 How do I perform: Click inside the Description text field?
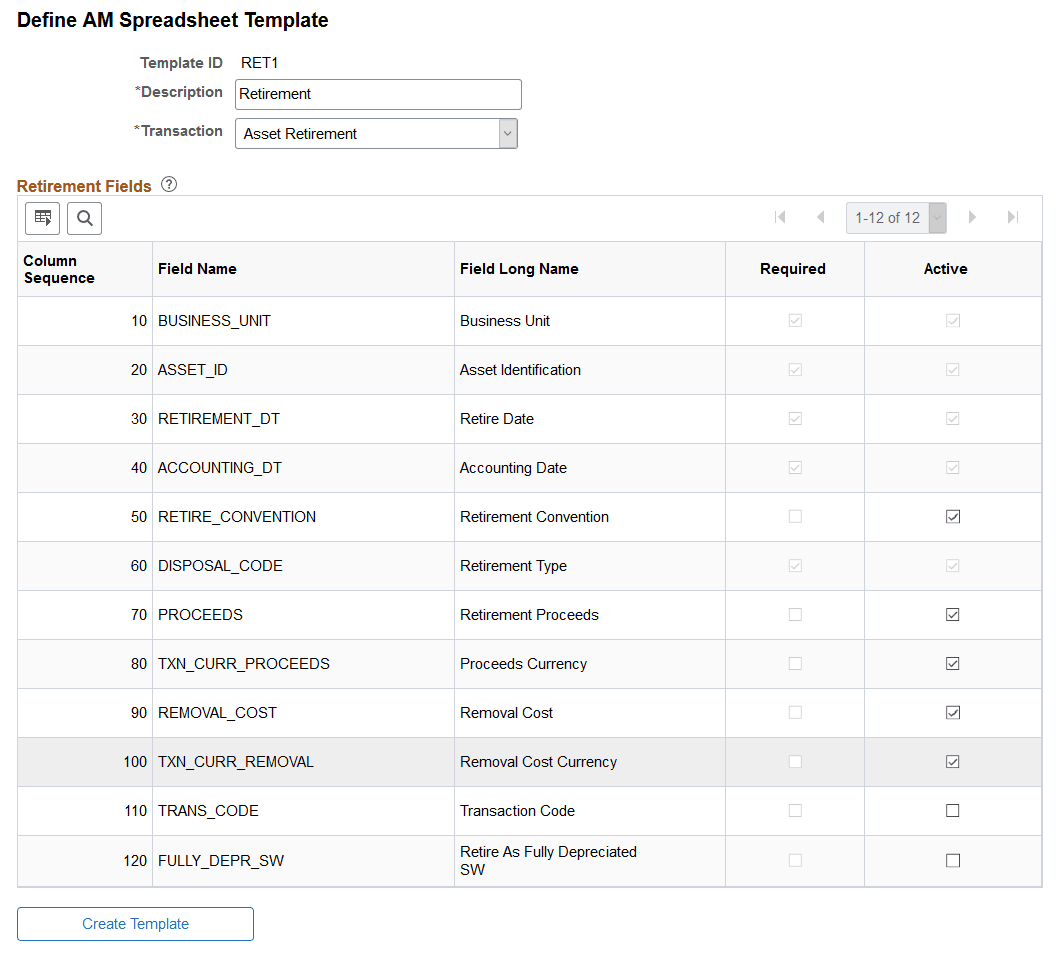[377, 94]
